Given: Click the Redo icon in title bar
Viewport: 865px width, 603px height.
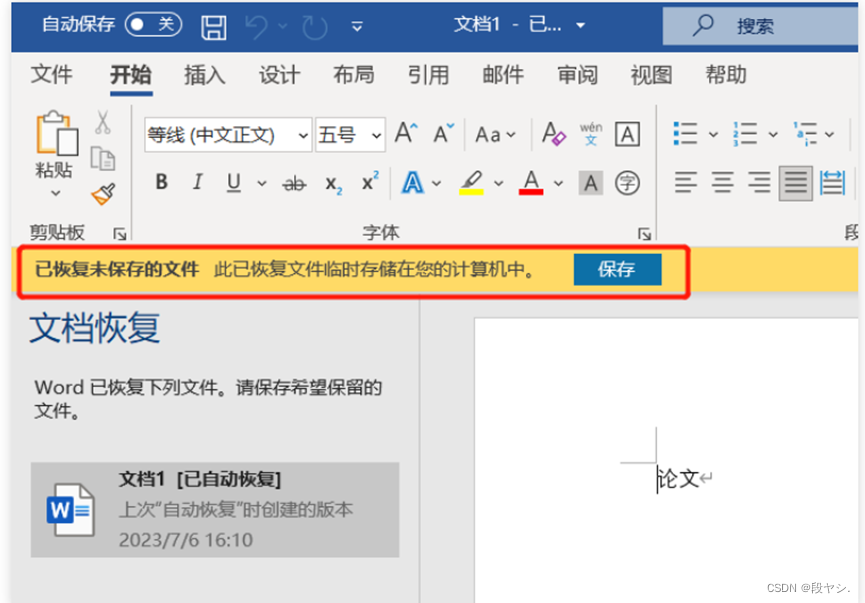Looking at the screenshot, I should click(x=315, y=26).
